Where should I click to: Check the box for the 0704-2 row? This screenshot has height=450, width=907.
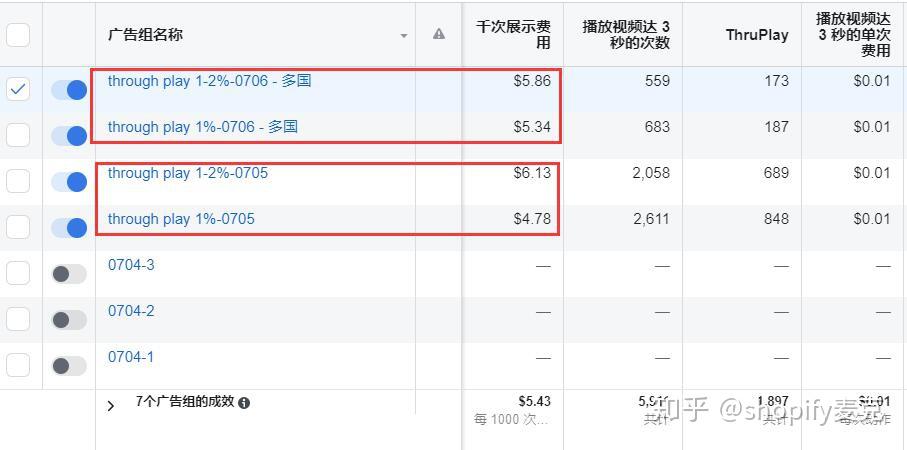[18, 319]
